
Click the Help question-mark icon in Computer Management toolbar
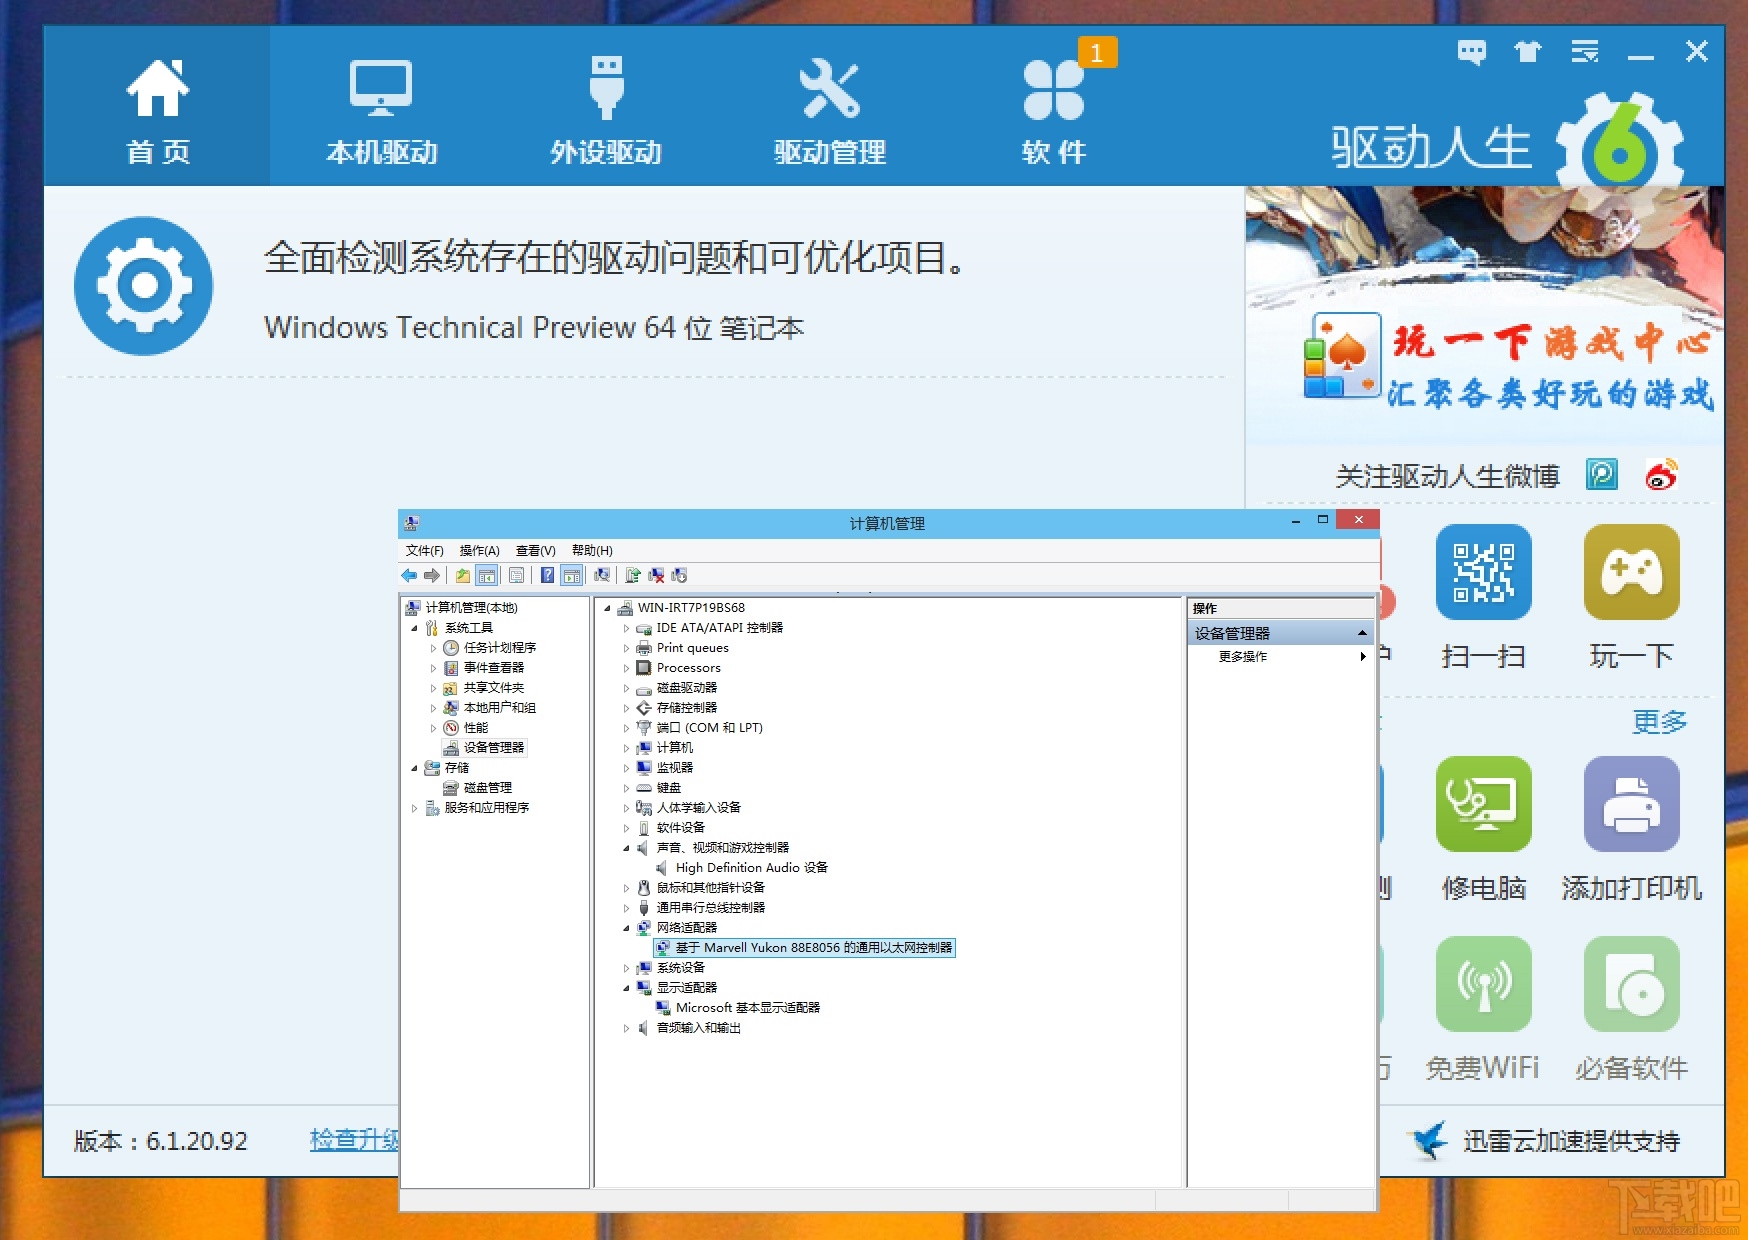point(546,575)
